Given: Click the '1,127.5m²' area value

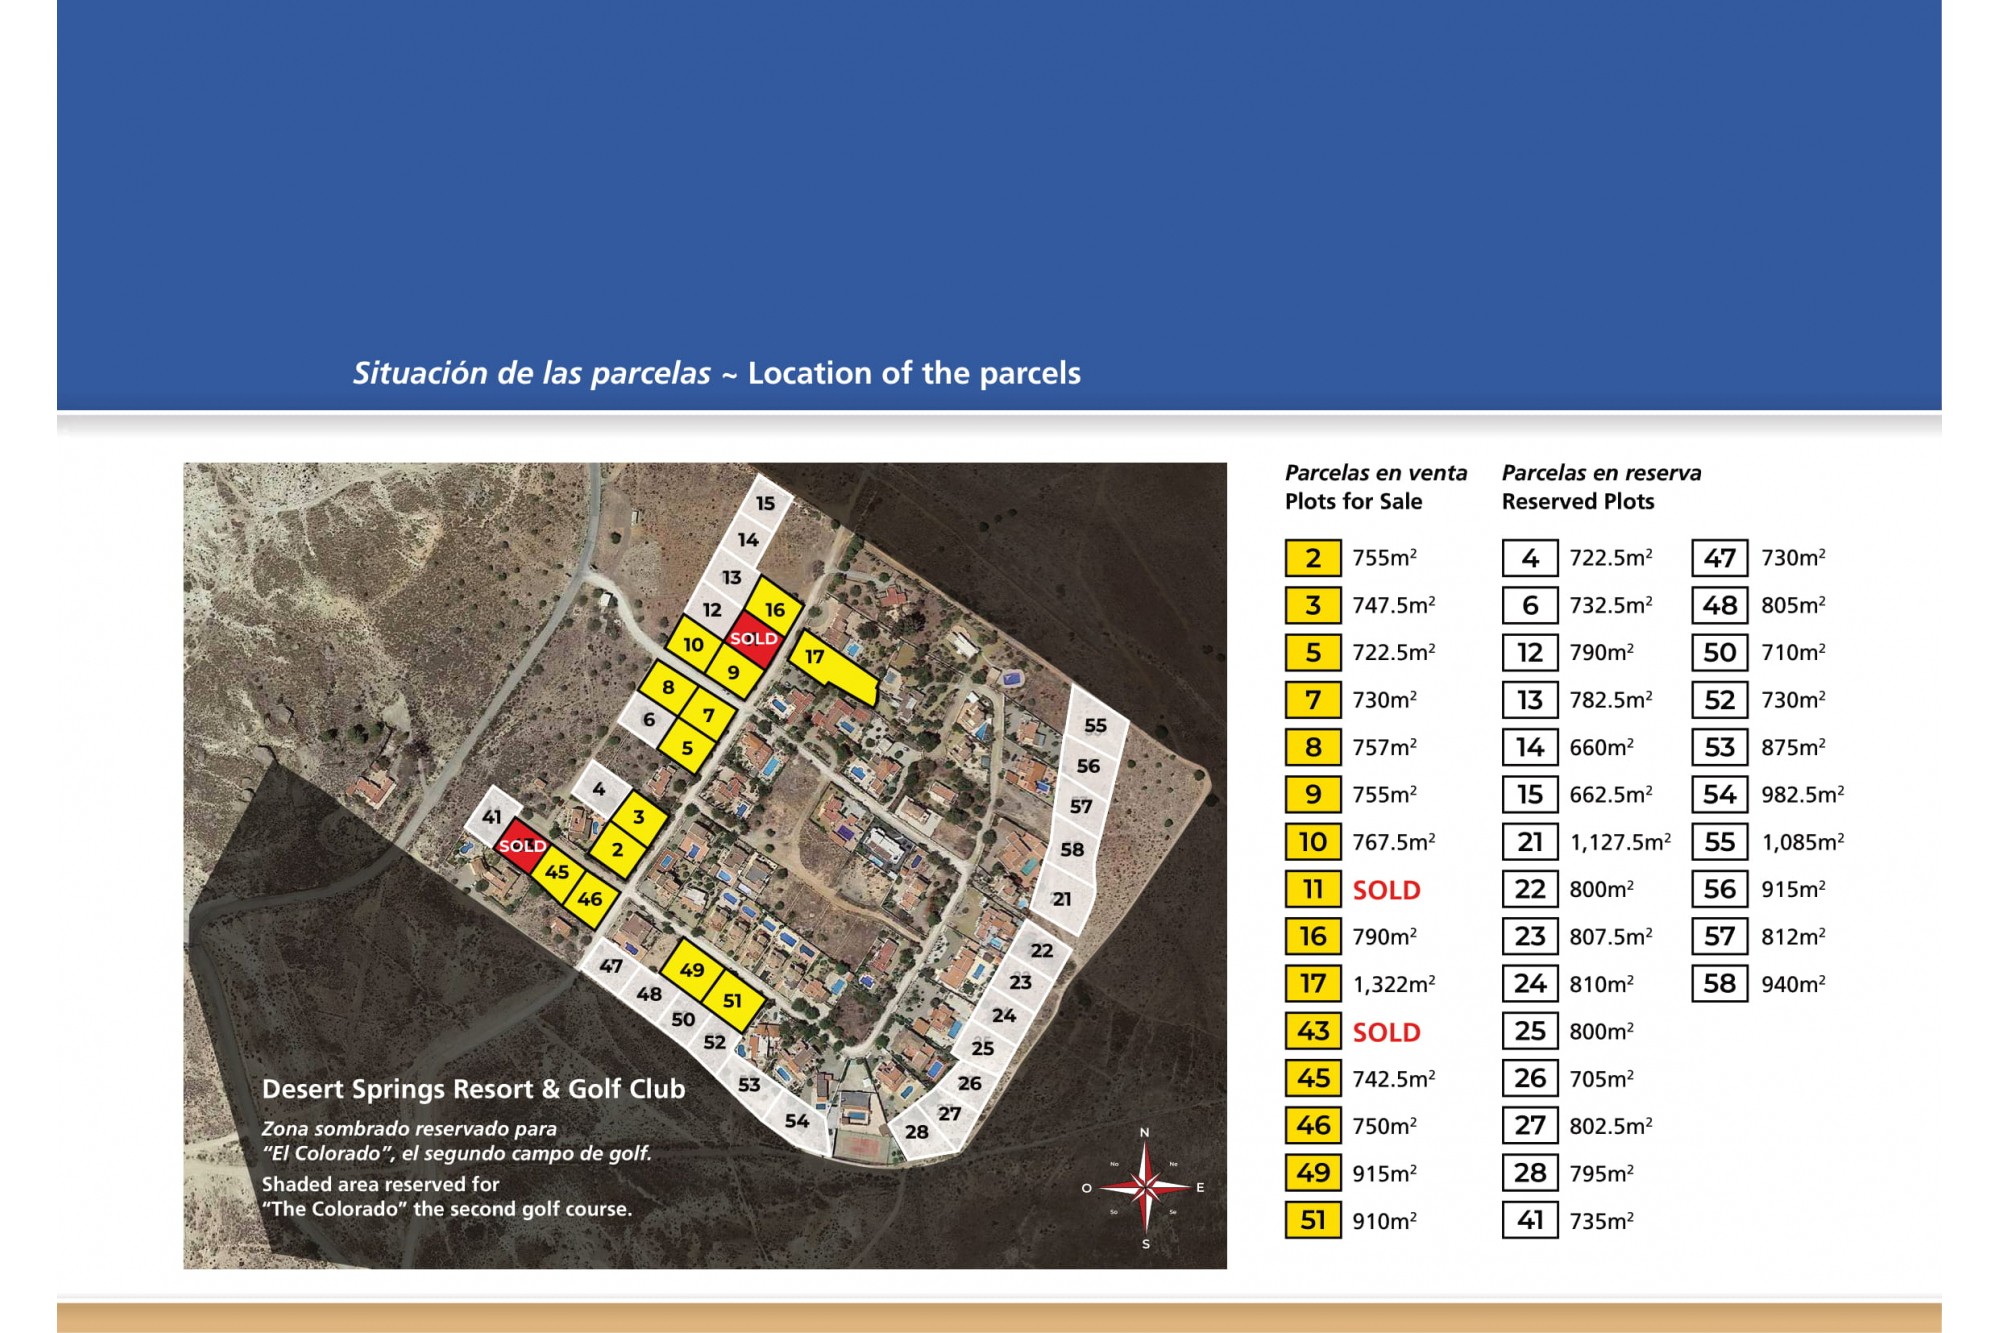Looking at the screenshot, I should point(1620,842).
